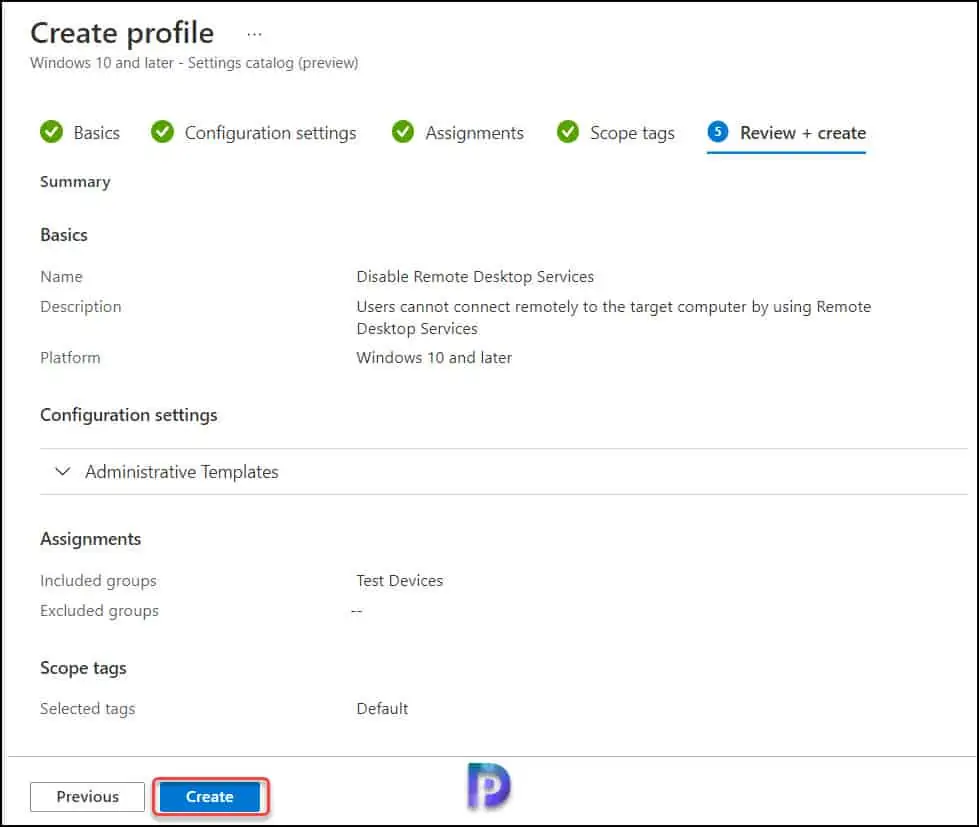Click the Test Devices included group value

[400, 580]
